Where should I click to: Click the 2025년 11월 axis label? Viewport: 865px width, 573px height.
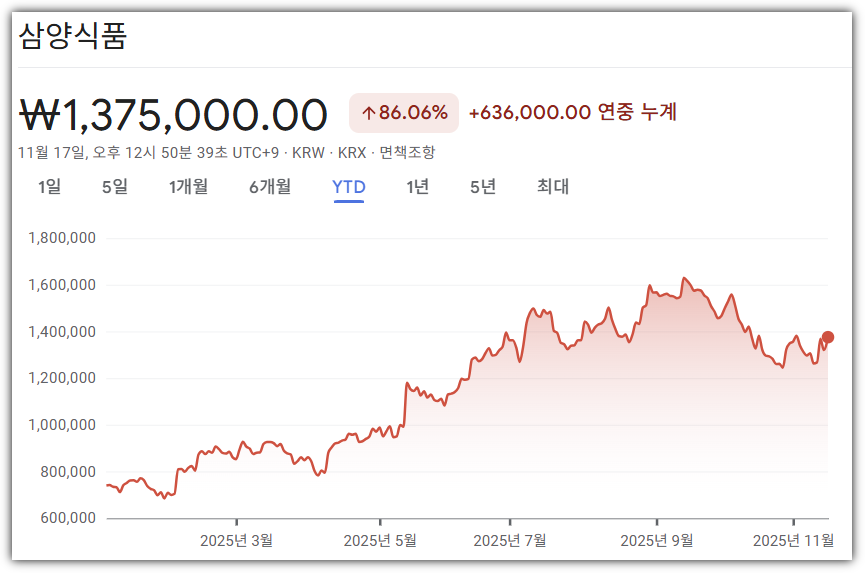coord(793,540)
